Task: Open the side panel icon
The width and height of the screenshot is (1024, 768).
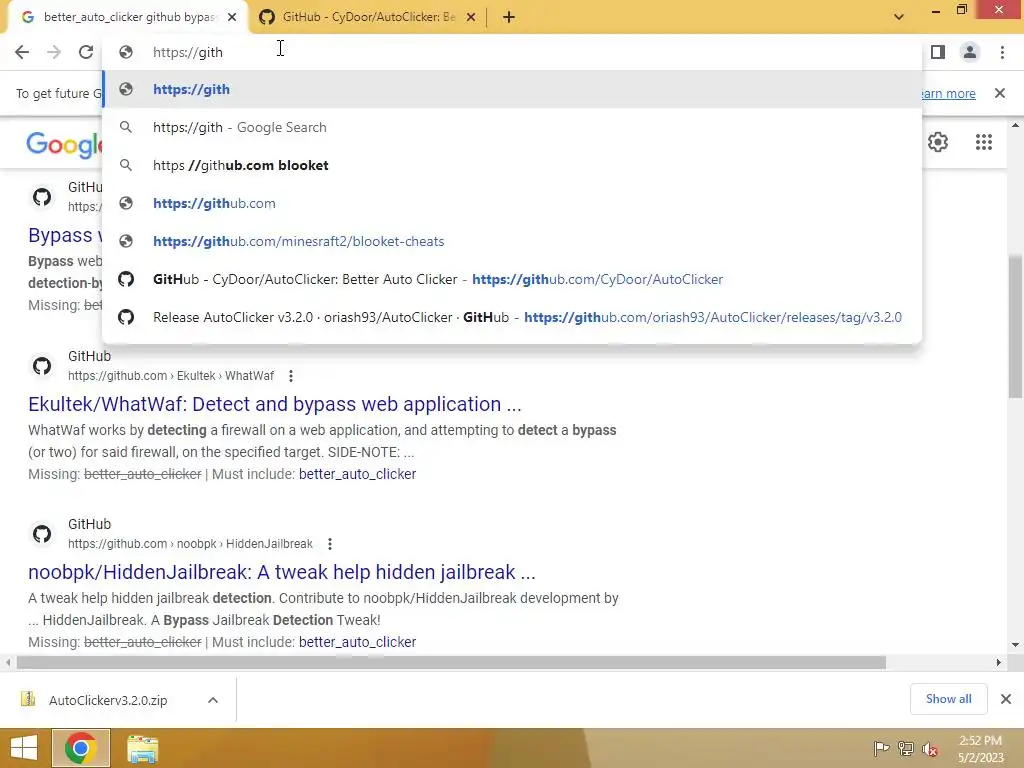Action: 938,52
